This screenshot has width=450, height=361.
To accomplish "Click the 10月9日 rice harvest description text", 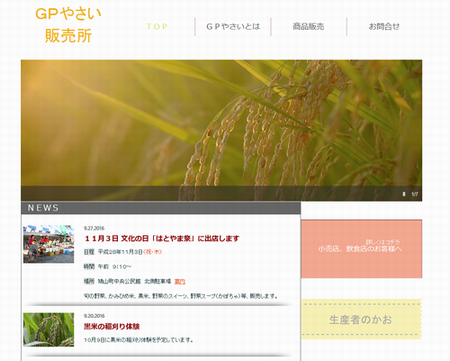I will pyautogui.click(x=138, y=340).
